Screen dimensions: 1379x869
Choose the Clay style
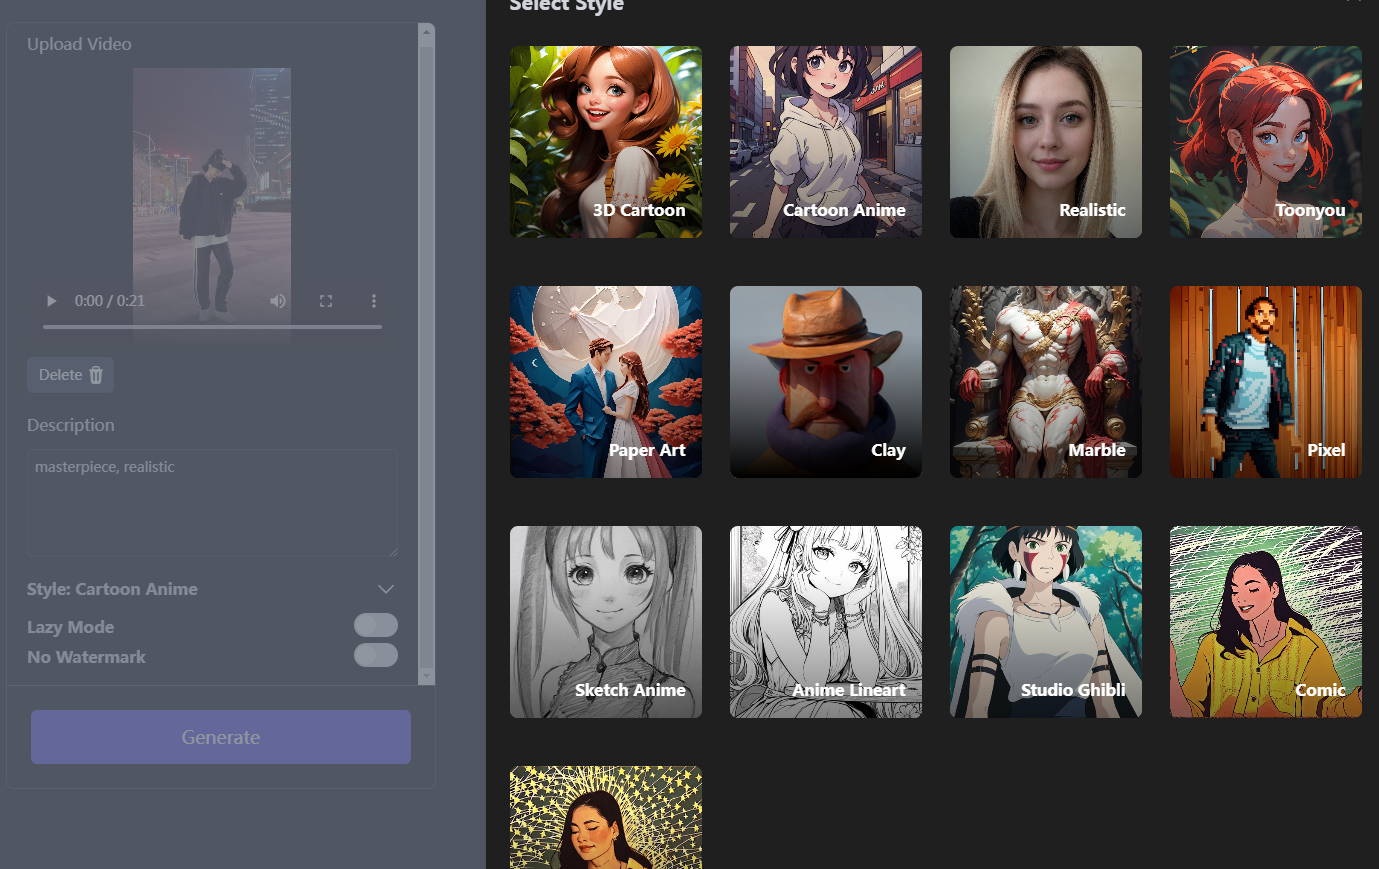coord(826,382)
